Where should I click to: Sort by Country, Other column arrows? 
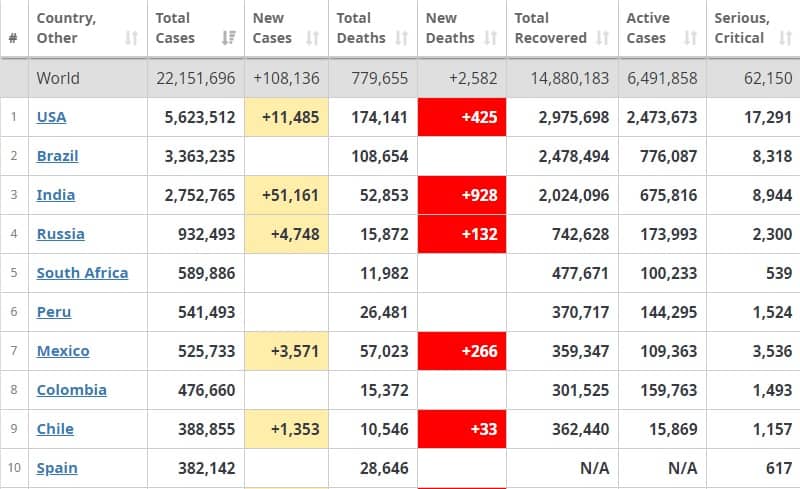tap(132, 38)
